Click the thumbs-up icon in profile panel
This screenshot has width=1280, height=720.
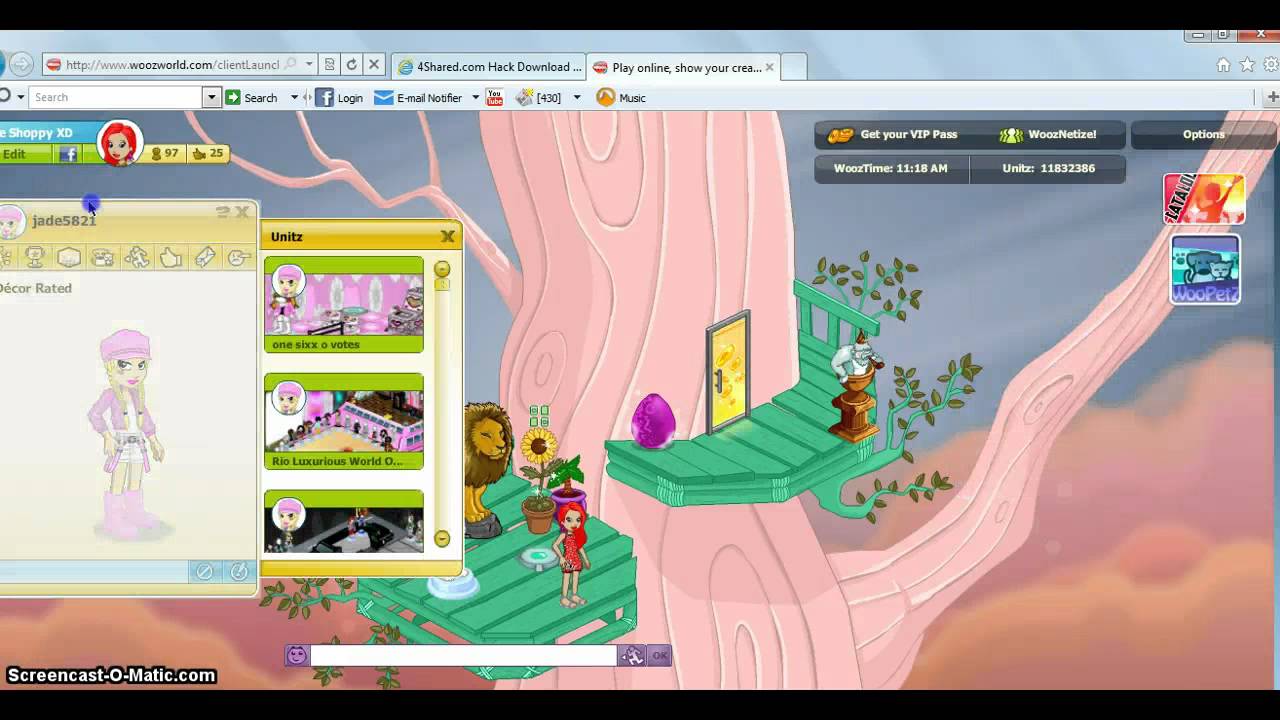pos(171,258)
